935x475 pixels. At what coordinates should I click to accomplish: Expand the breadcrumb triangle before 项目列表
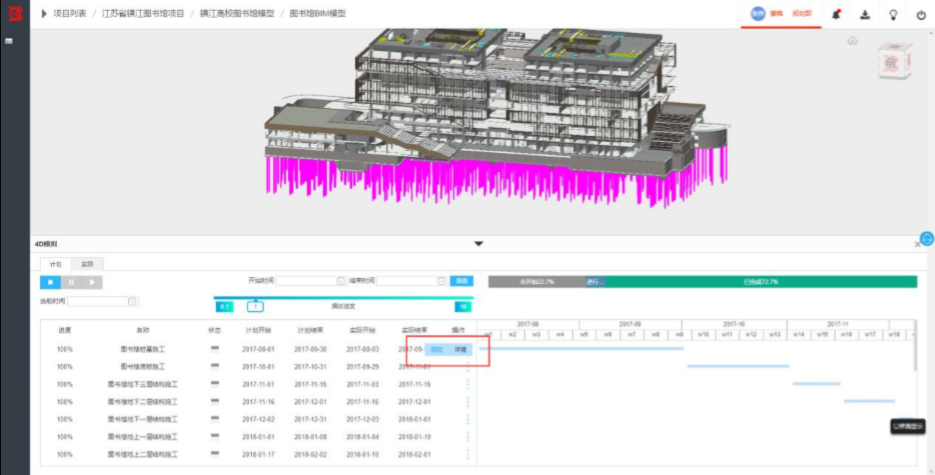coord(44,14)
